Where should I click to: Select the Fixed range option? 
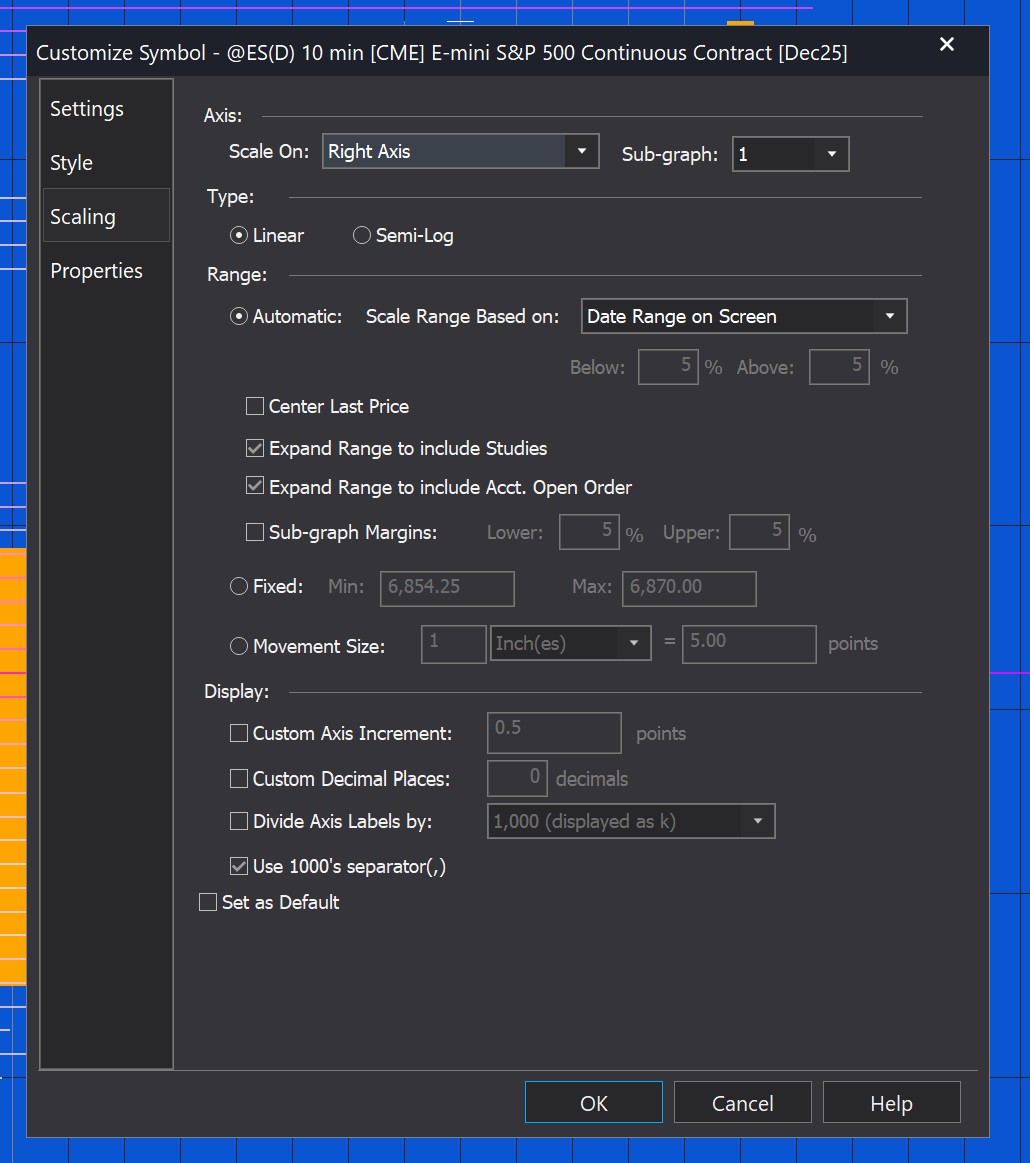(239, 586)
